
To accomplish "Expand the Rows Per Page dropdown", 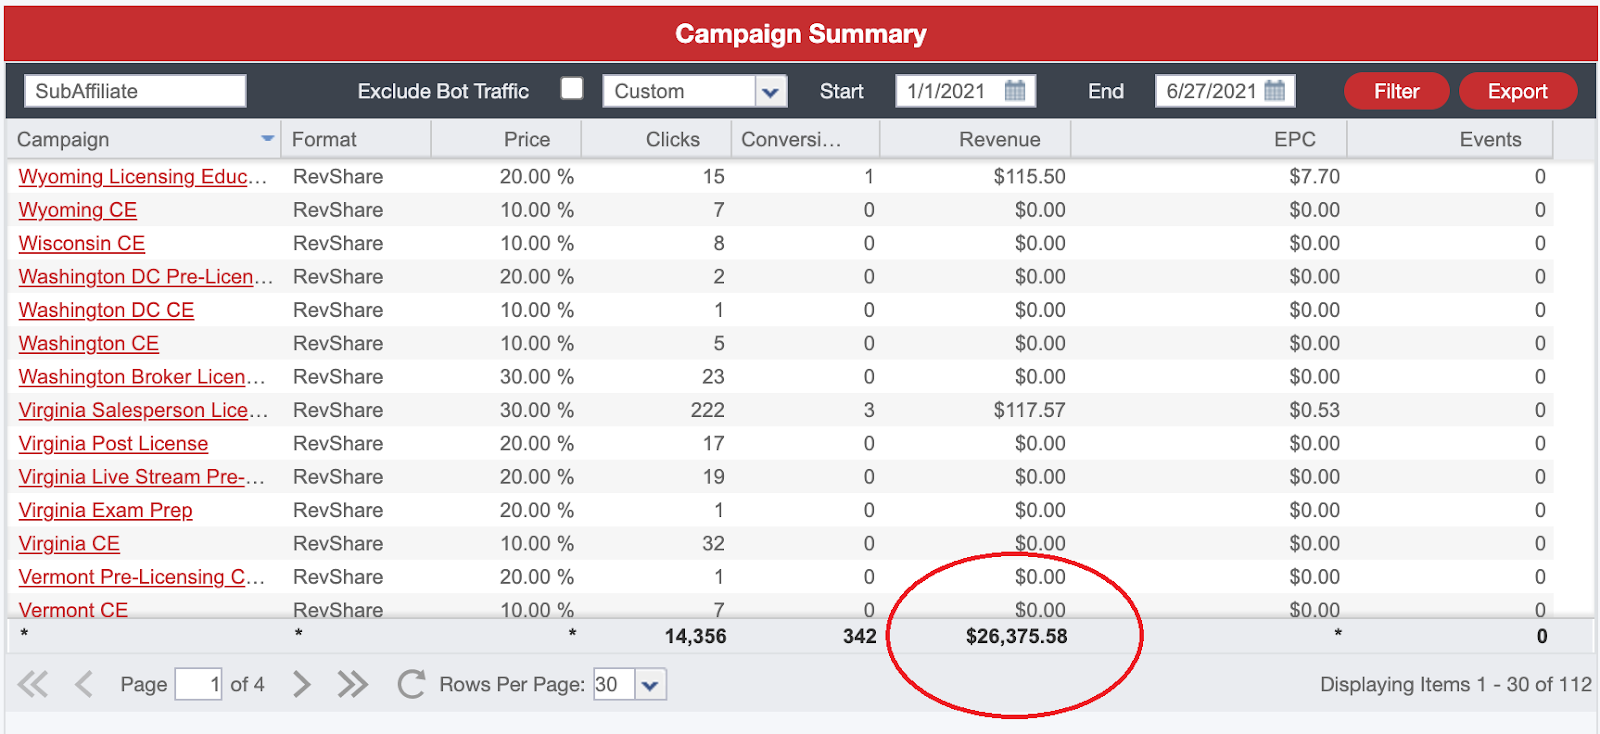I will (650, 685).
